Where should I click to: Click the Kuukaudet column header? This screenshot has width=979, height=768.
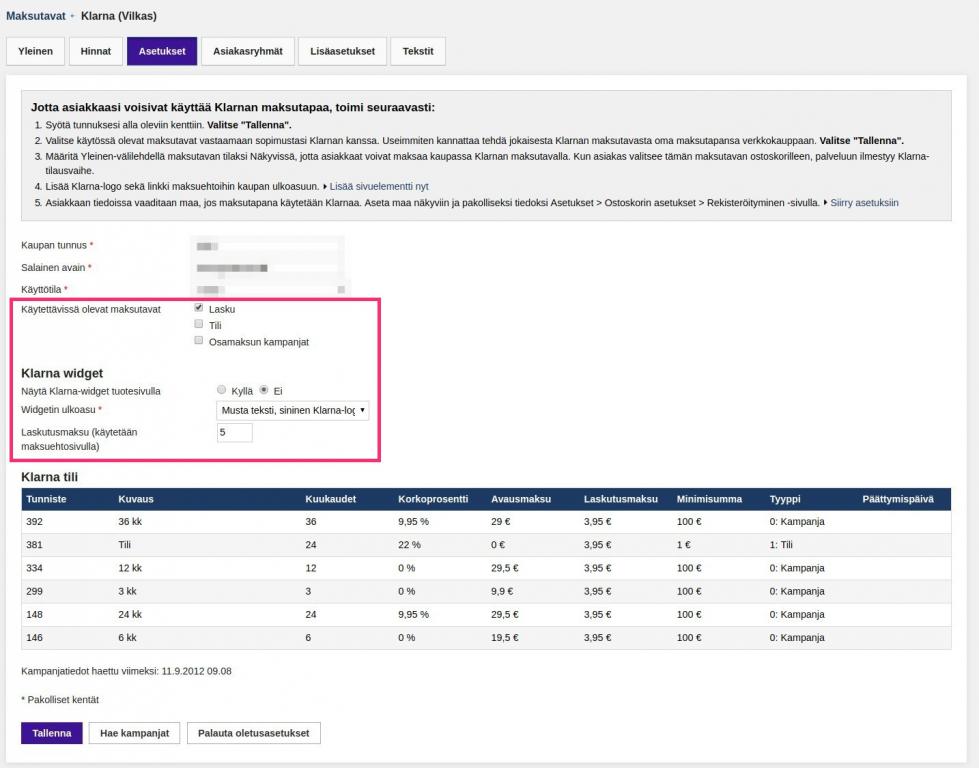pos(330,500)
